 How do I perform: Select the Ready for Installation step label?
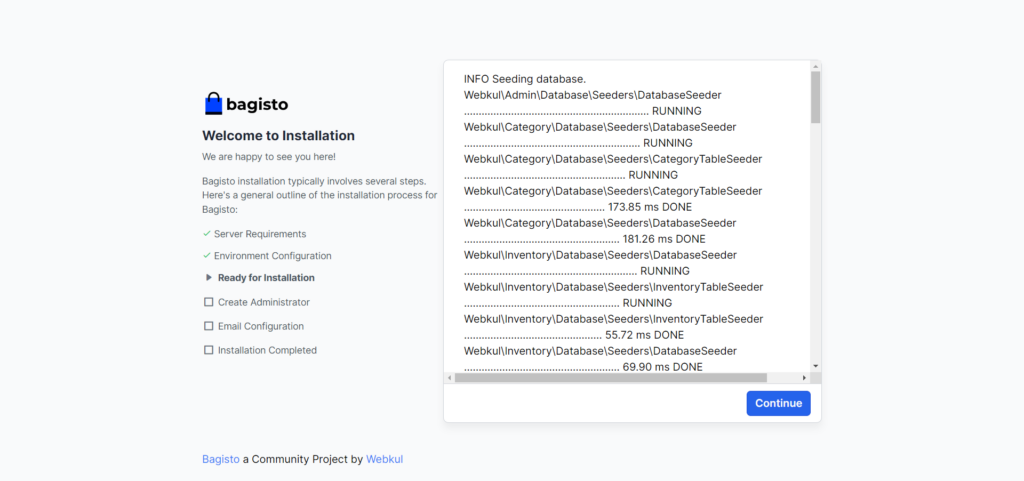click(266, 278)
